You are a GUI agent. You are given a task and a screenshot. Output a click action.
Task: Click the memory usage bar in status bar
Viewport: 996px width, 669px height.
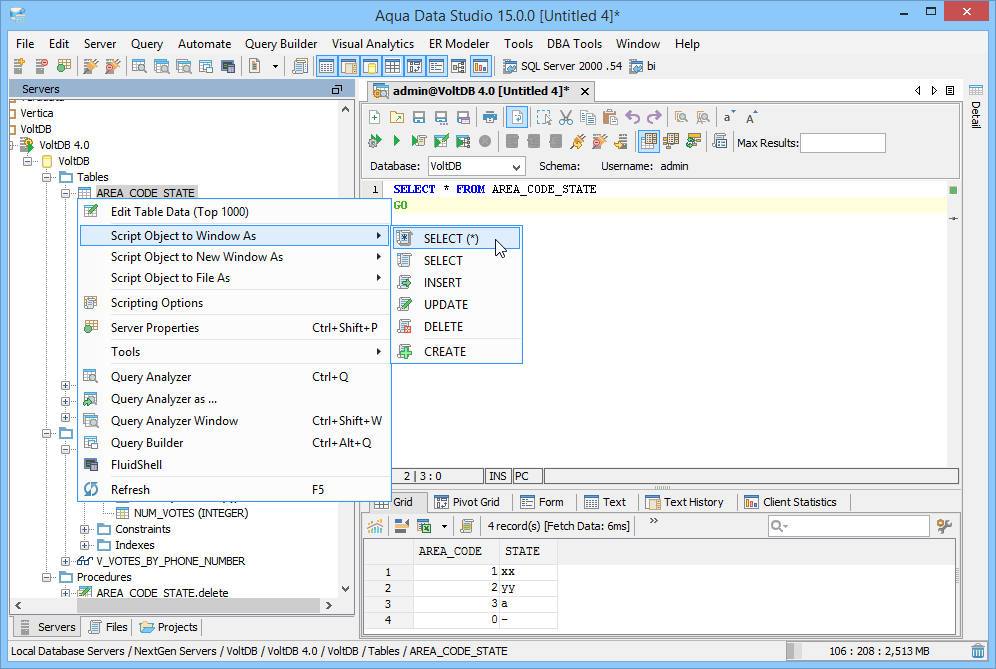click(877, 651)
